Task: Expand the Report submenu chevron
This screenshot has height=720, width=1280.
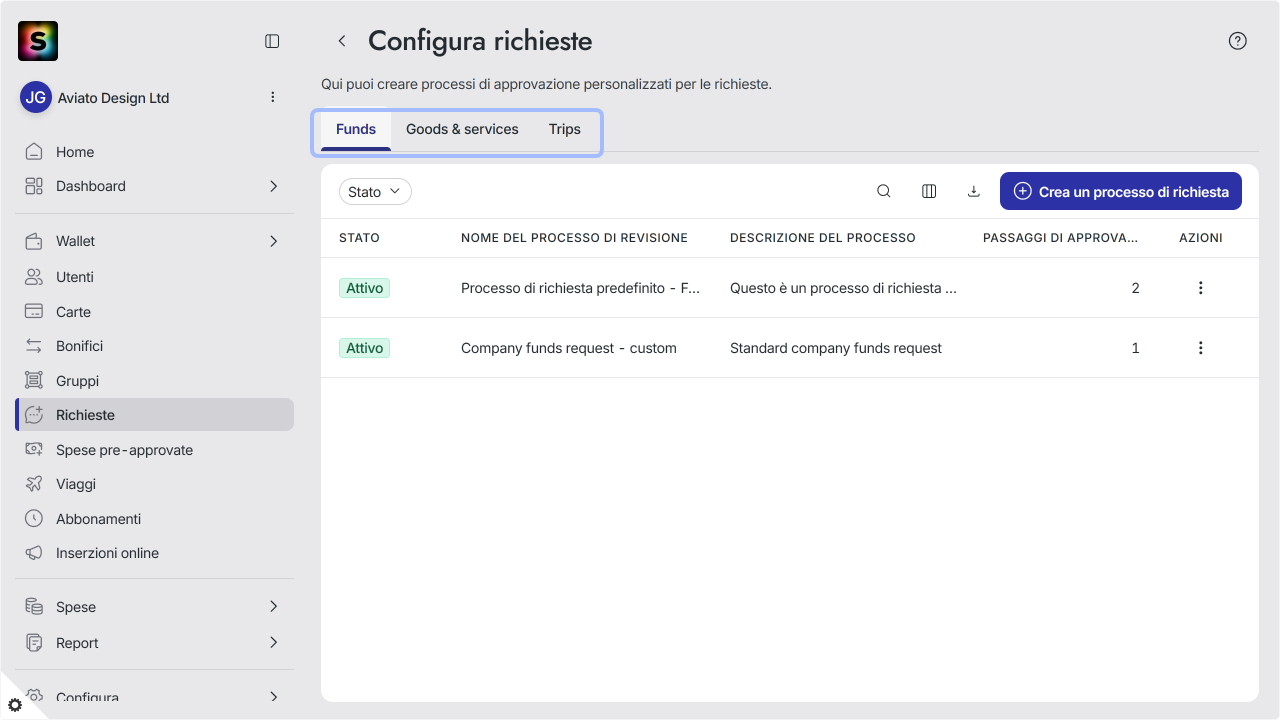Action: pyautogui.click(x=273, y=643)
